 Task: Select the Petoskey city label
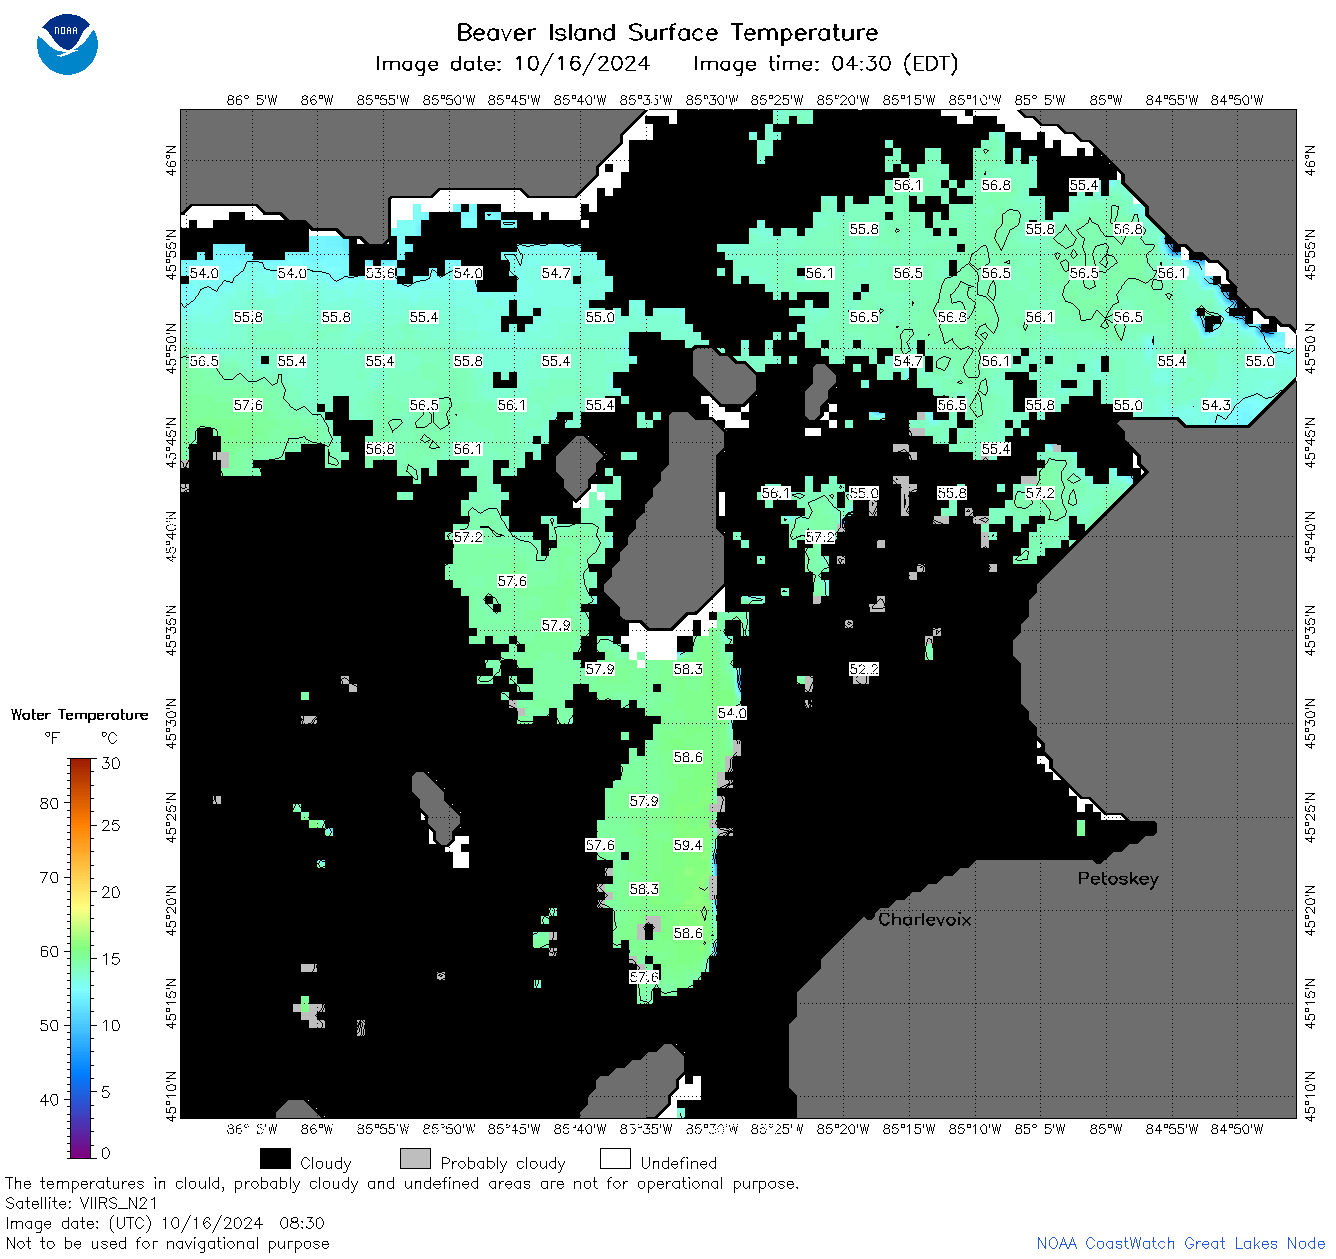tap(1118, 879)
